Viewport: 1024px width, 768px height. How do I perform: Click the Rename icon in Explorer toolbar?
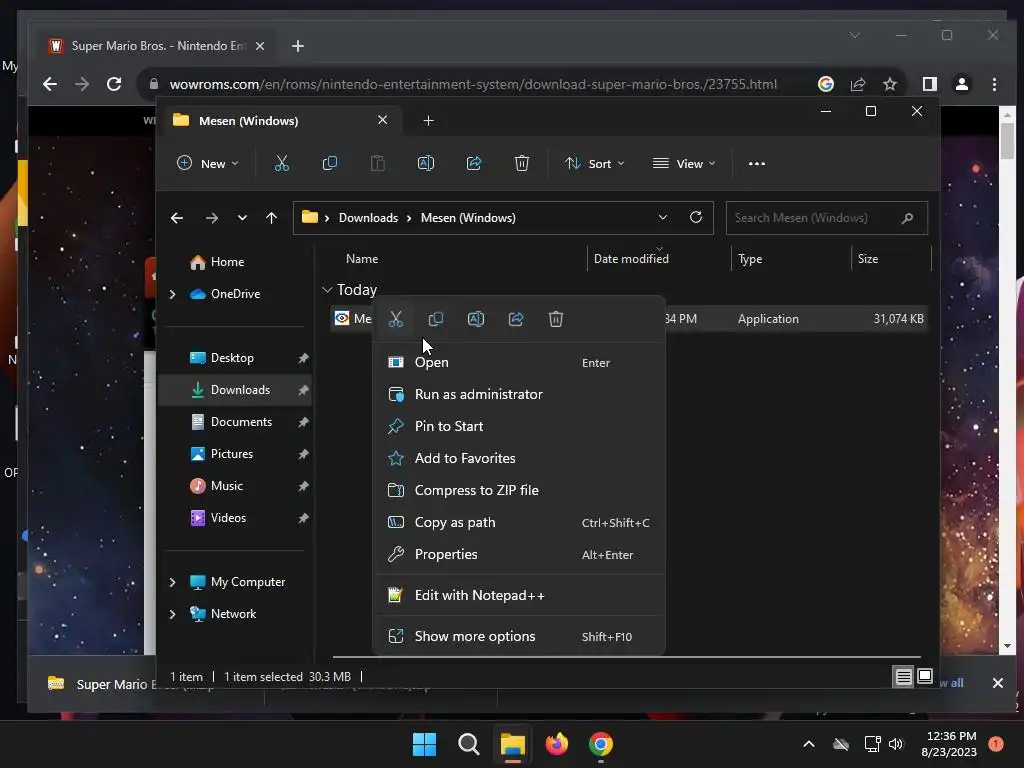426,163
